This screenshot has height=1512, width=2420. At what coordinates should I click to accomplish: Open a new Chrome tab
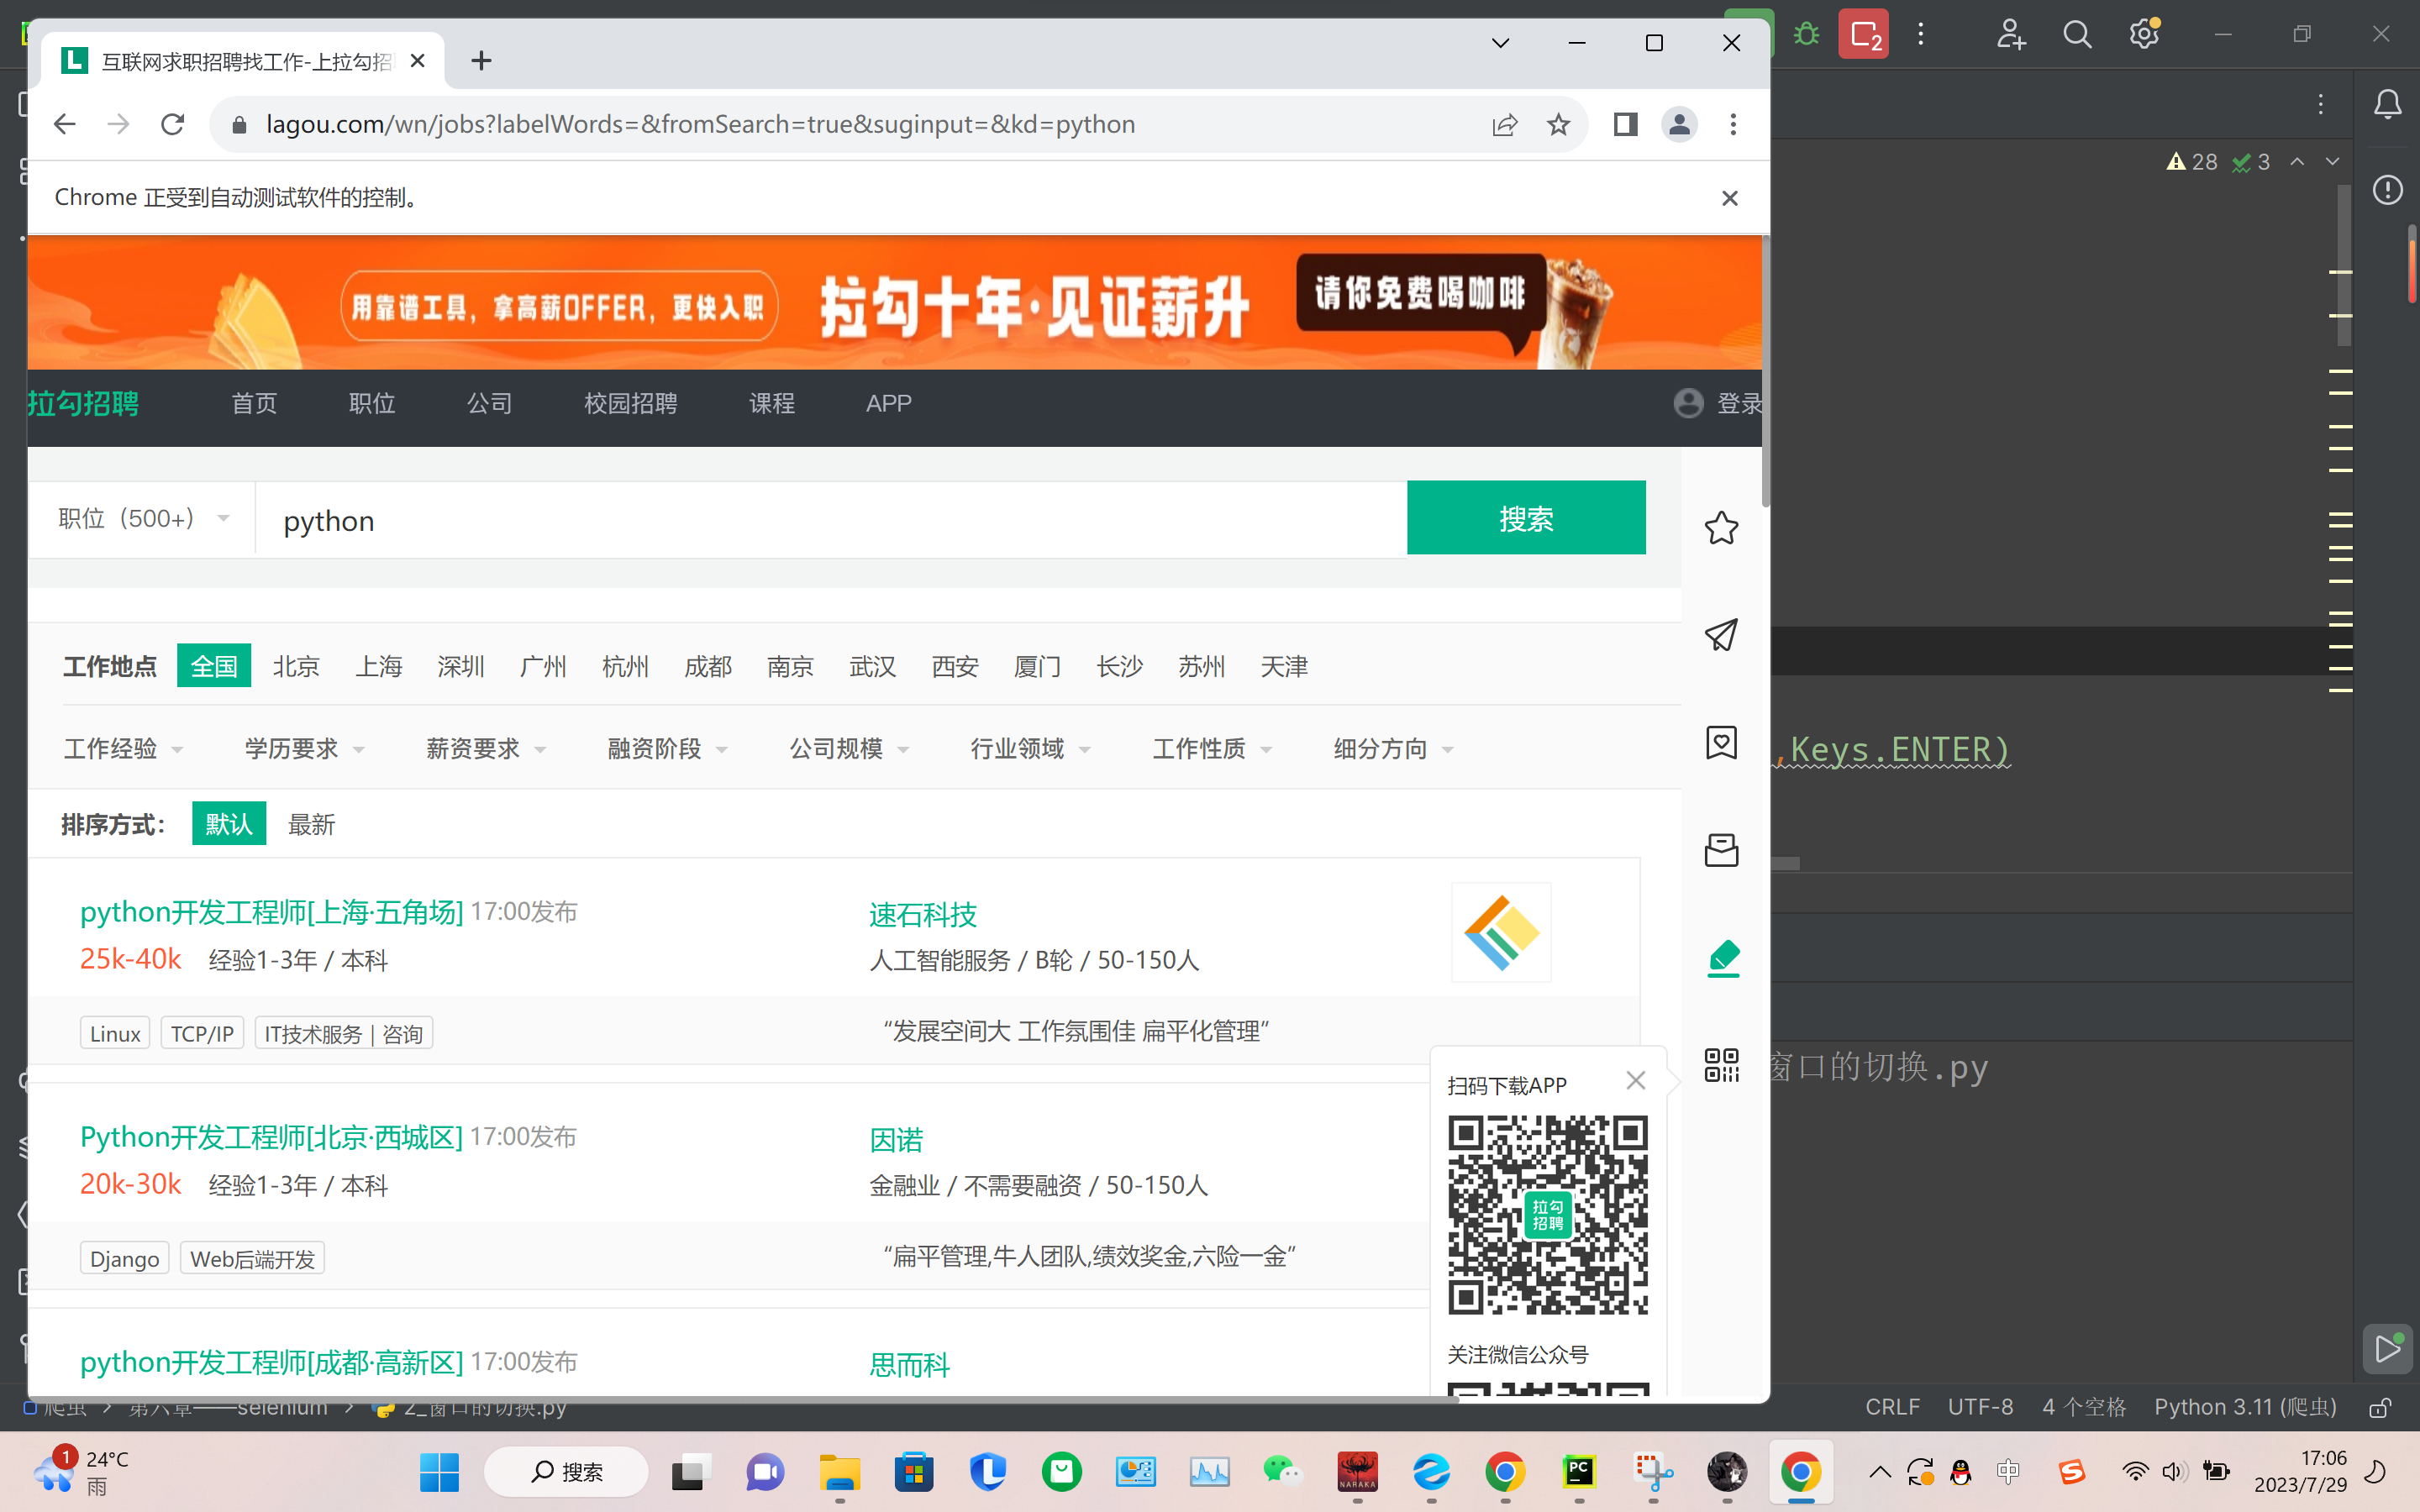pos(481,61)
